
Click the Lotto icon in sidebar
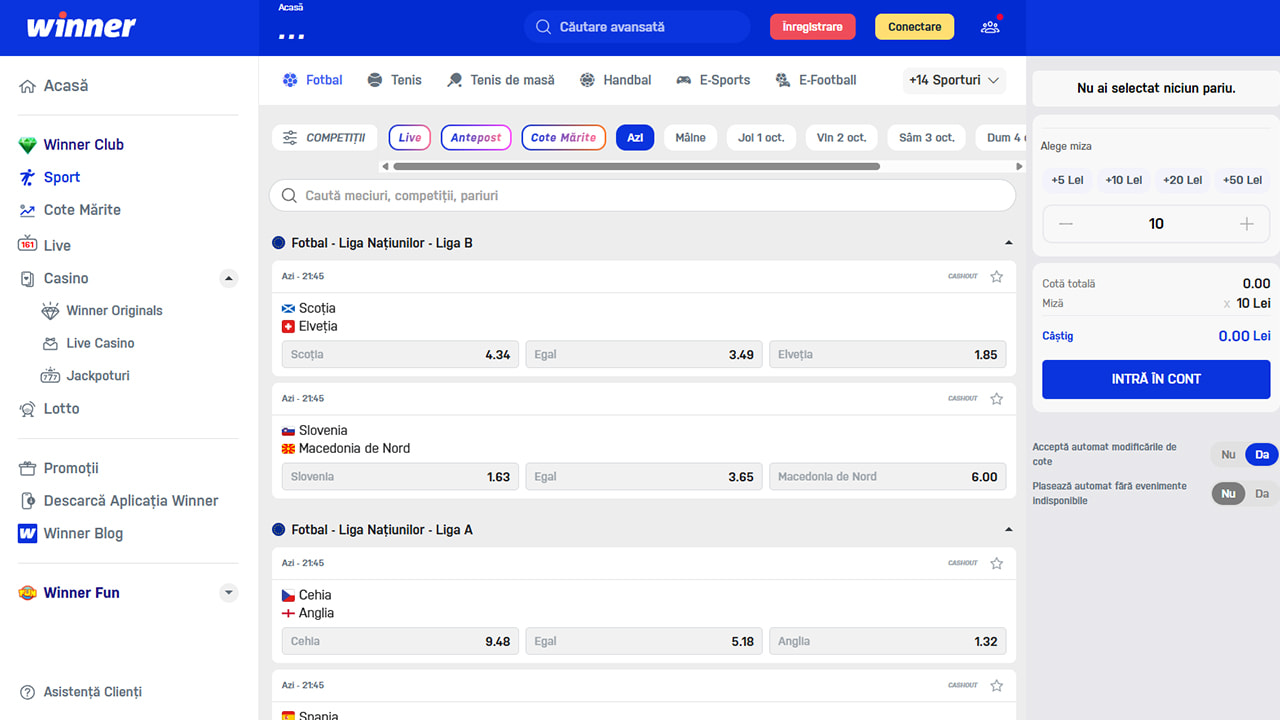point(27,409)
